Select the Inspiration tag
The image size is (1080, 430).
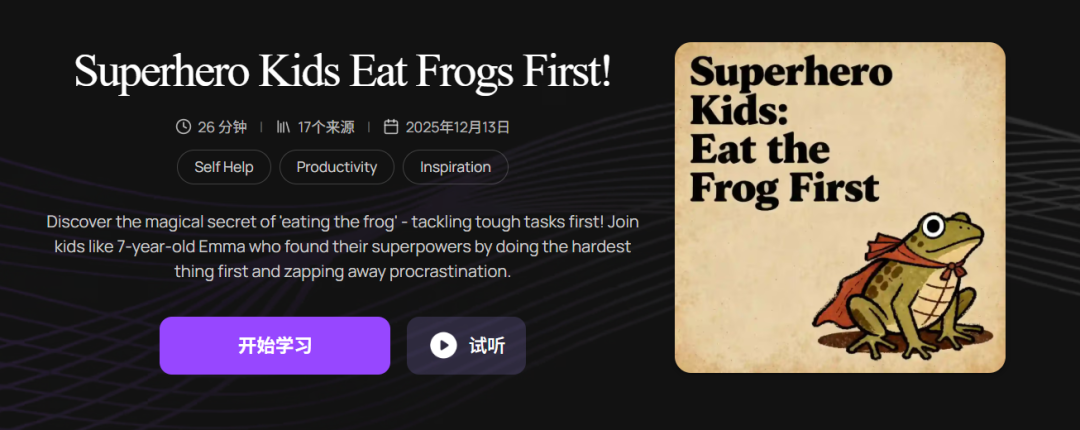click(455, 167)
